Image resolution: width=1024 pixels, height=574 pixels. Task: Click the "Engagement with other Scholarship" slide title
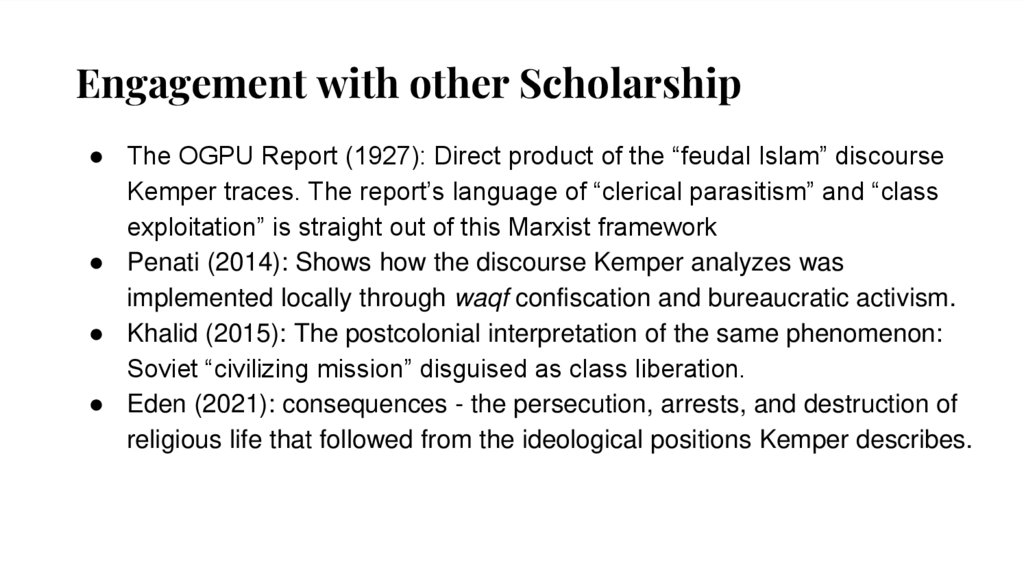click(408, 86)
